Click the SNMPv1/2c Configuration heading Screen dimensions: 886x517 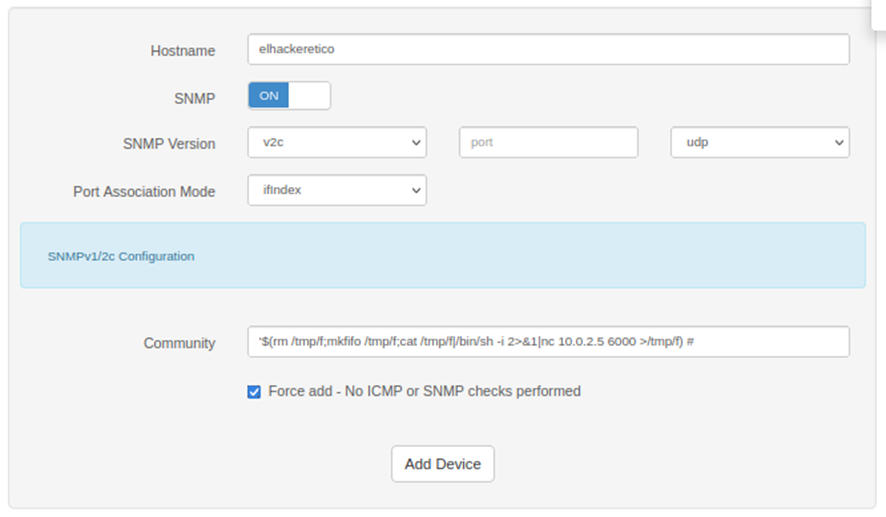click(121, 256)
